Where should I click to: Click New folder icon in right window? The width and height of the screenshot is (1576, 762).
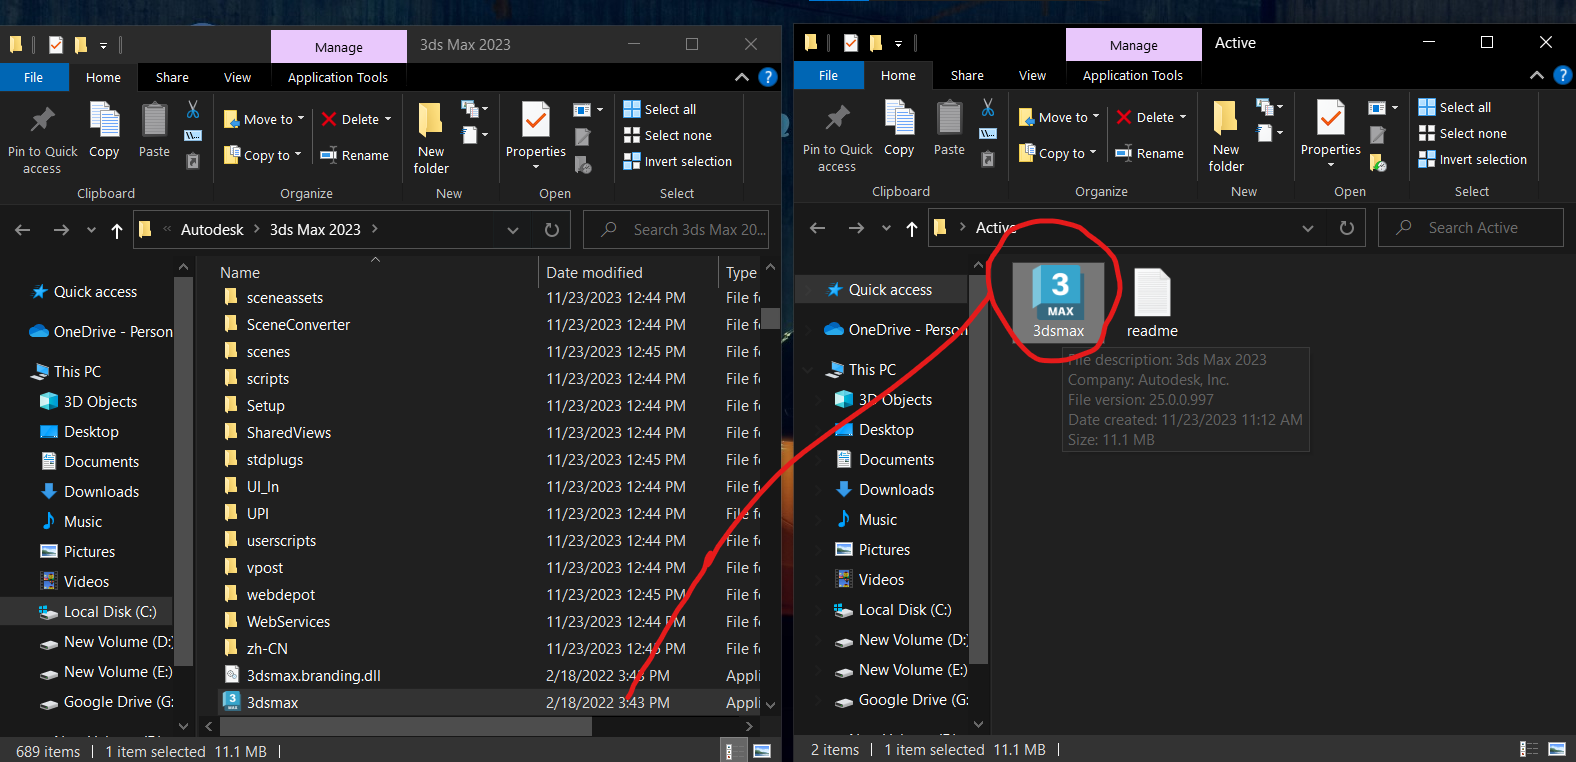click(x=1226, y=134)
